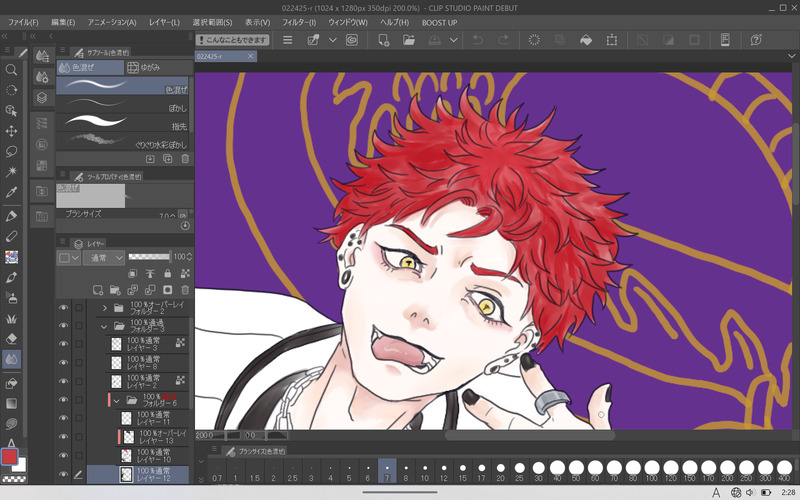Select the 指先 fingertip sub tool
800x500 pixels.
point(122,122)
